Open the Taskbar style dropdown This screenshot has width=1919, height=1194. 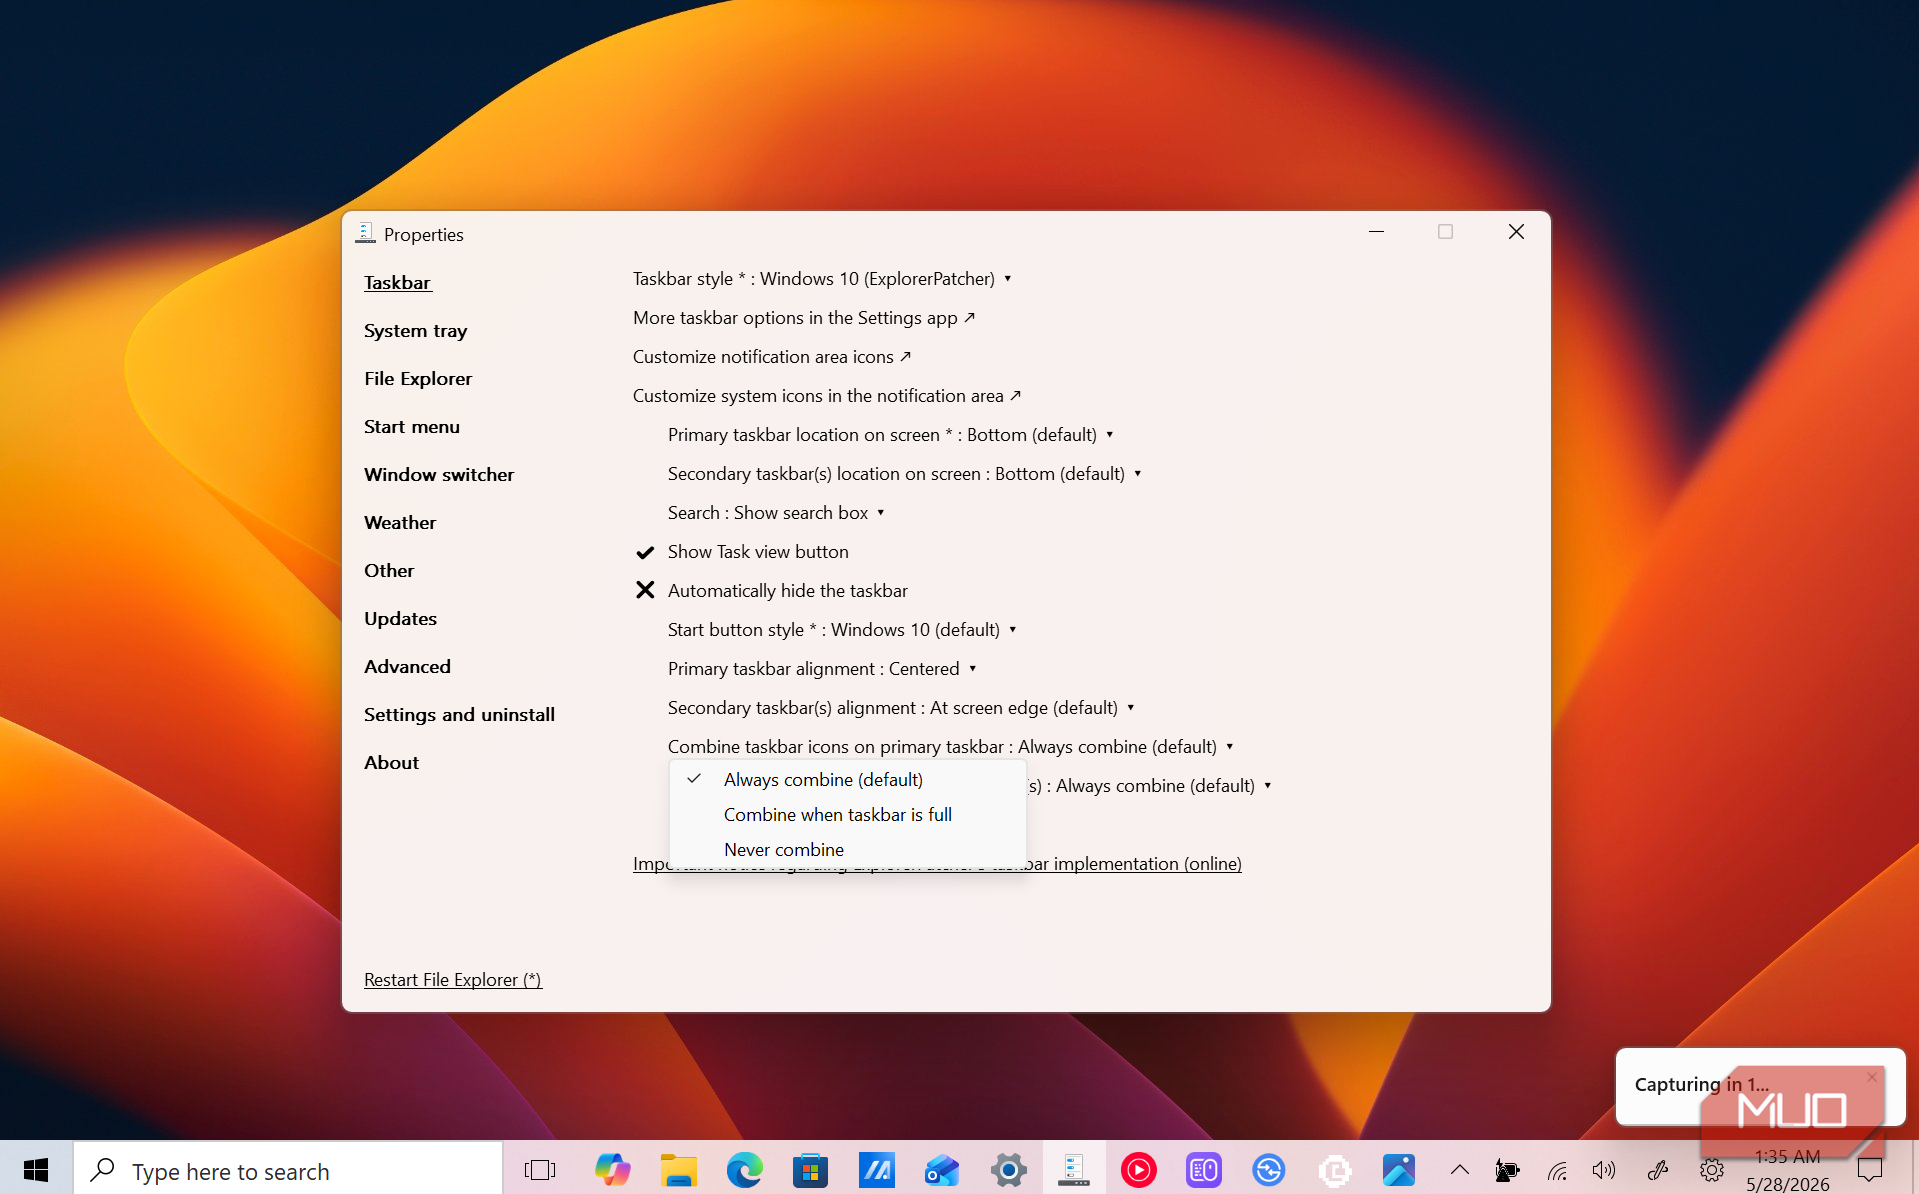pyautogui.click(x=822, y=279)
